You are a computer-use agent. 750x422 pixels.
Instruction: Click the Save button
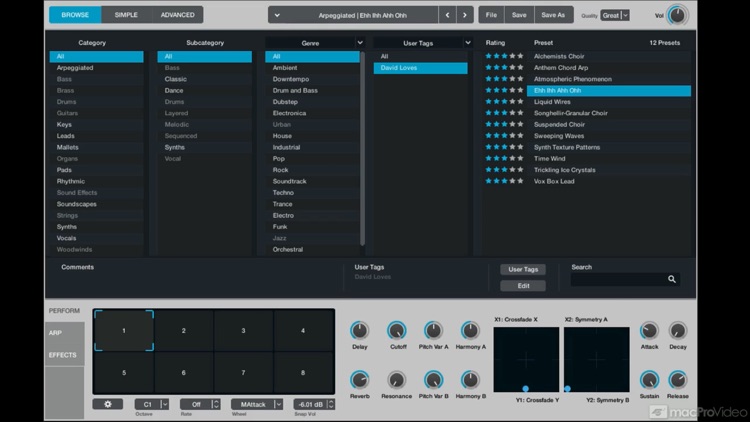point(519,15)
